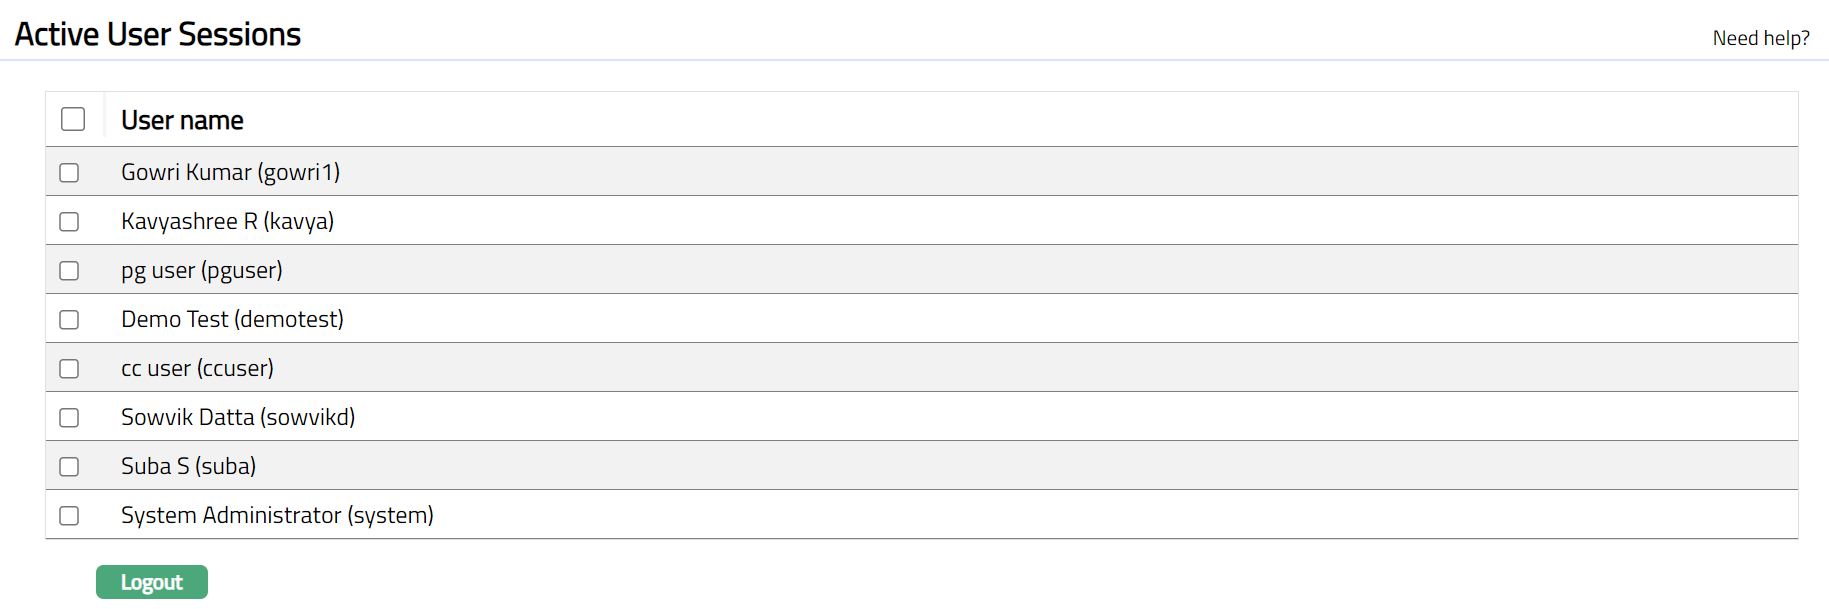This screenshot has height=609, width=1829.
Task: Toggle the checkbox beside Suba S
Action: pos(69,467)
